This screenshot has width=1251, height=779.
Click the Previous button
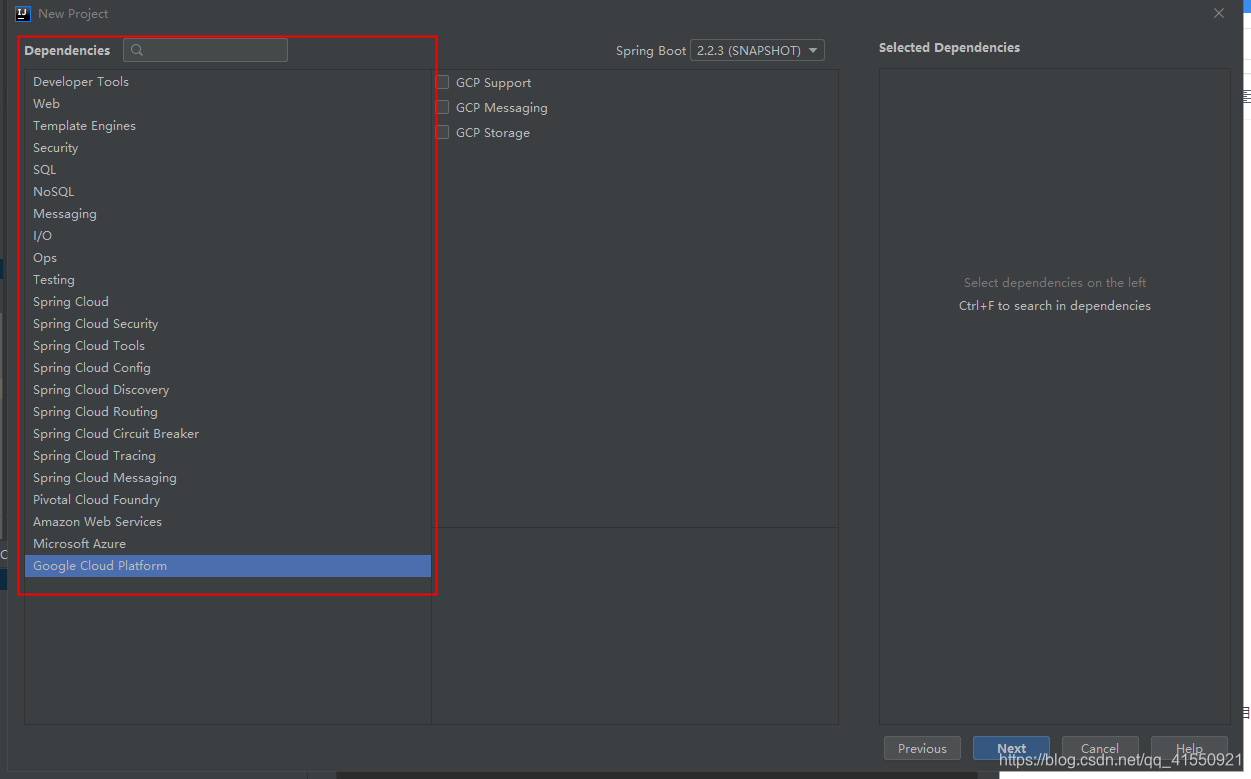click(922, 748)
